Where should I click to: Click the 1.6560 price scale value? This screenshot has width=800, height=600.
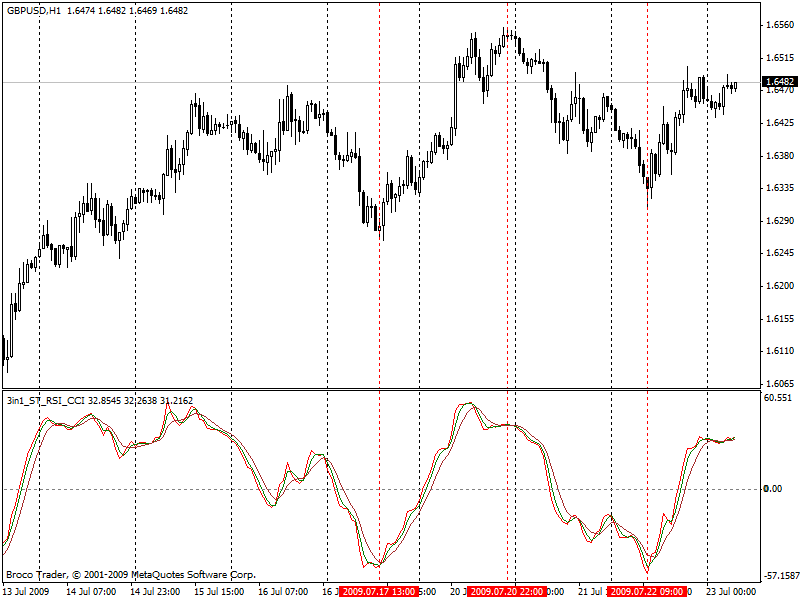click(781, 25)
